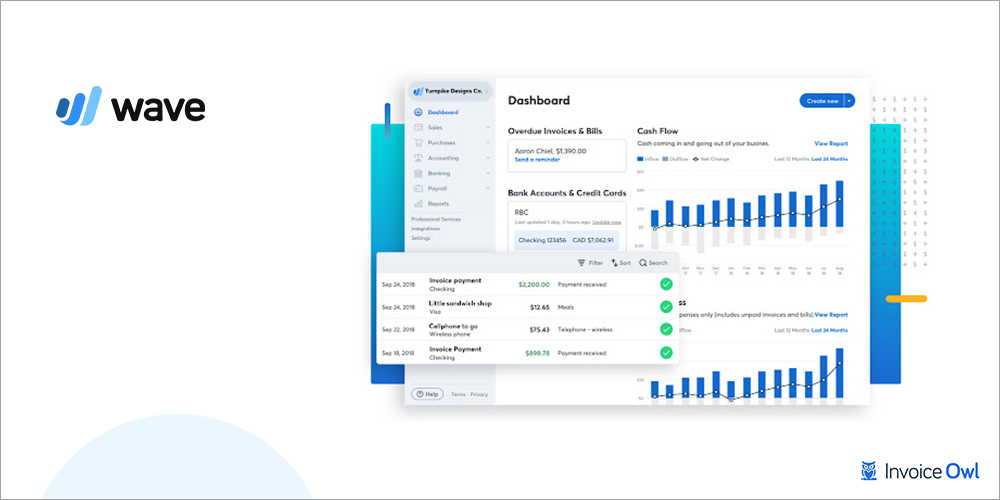The image size is (1000, 500).
Task: Expand the Turnpike Designs Co. business switcher
Action: point(487,92)
